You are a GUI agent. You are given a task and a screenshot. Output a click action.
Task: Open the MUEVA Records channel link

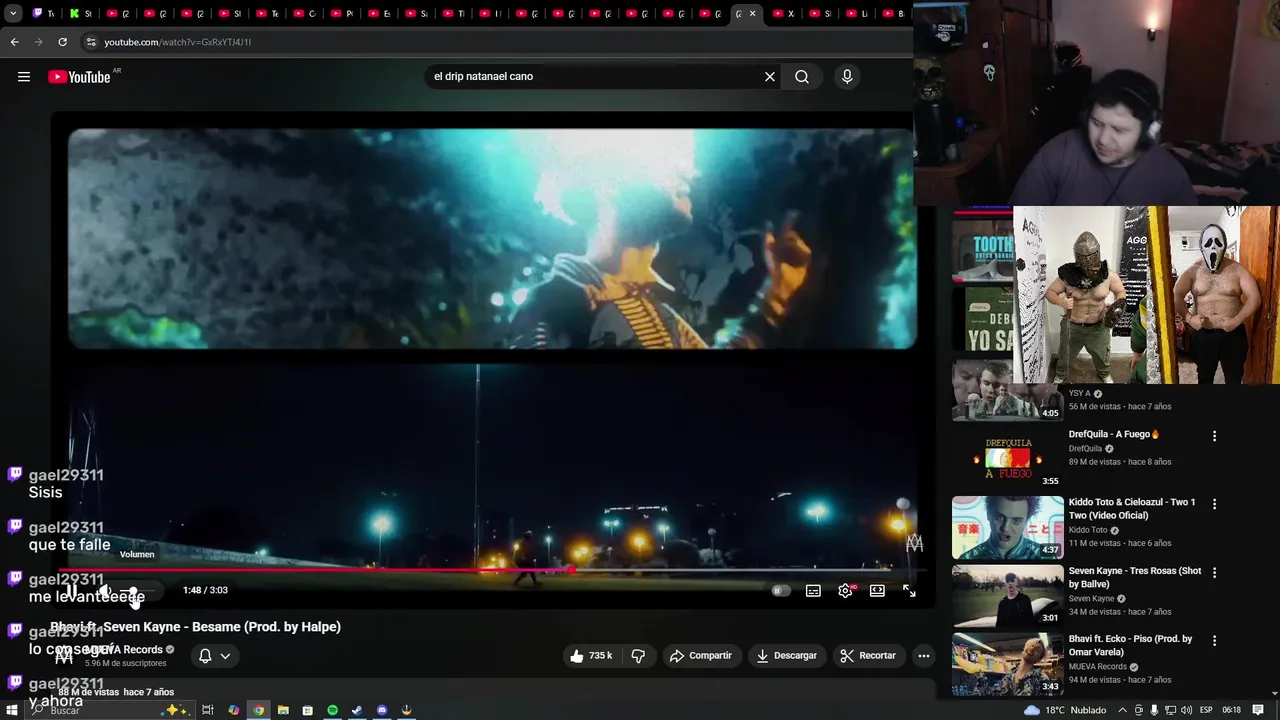[x=122, y=650]
